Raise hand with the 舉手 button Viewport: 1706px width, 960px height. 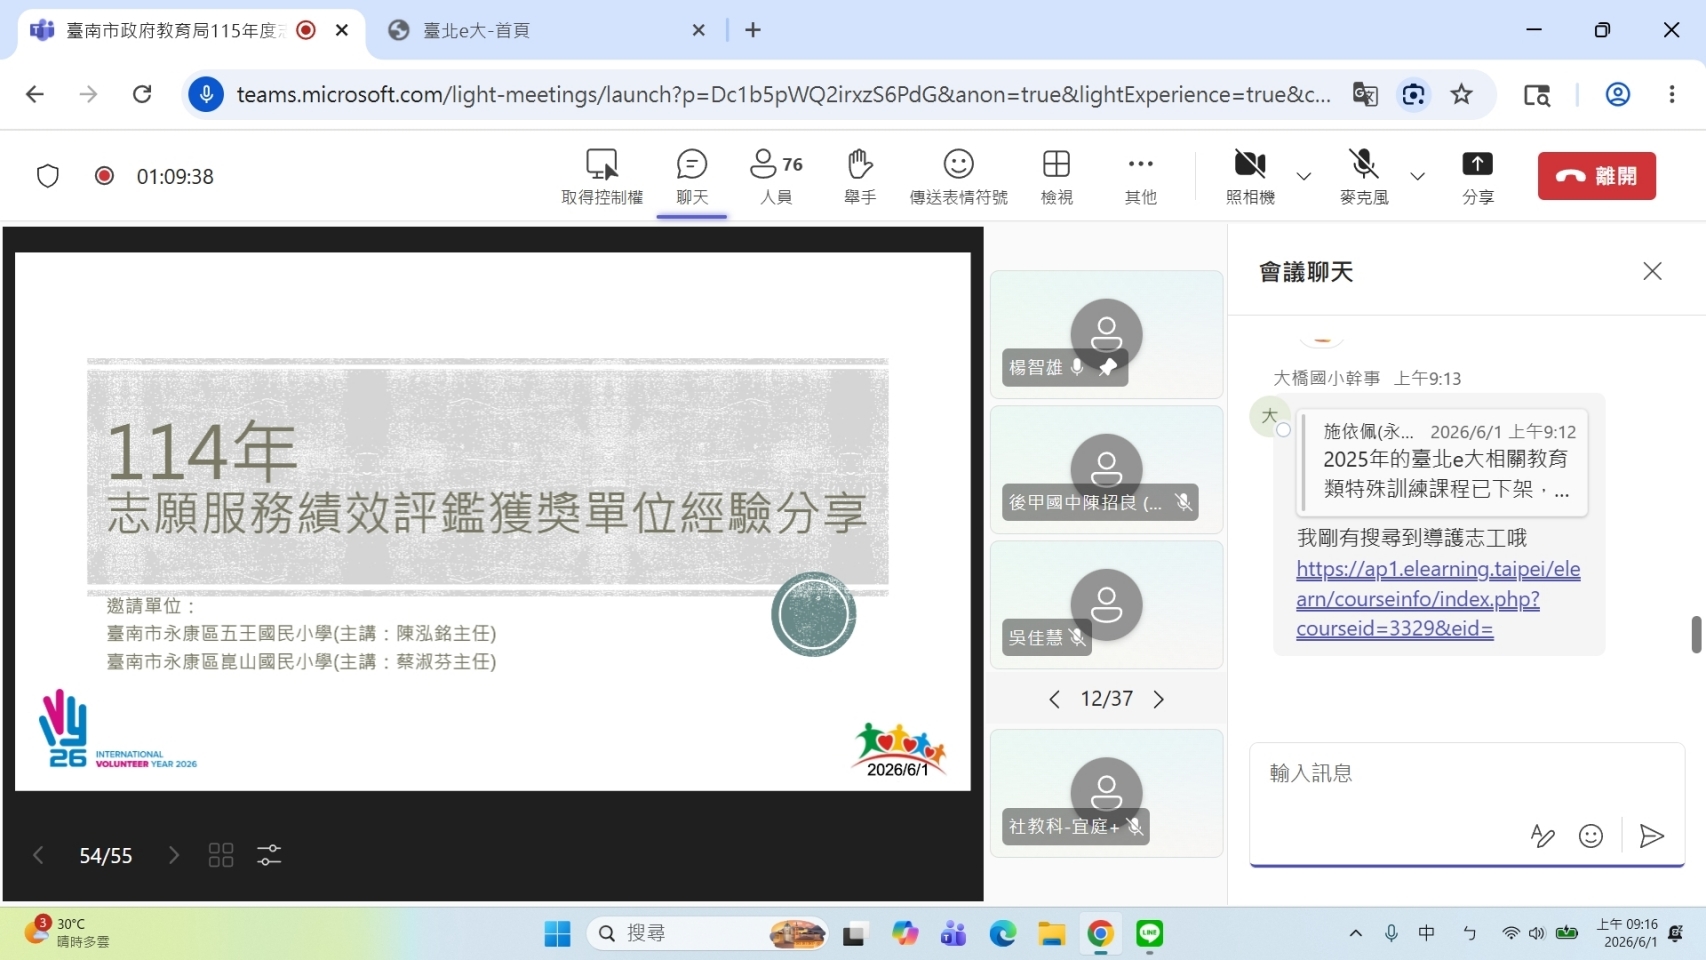click(860, 176)
